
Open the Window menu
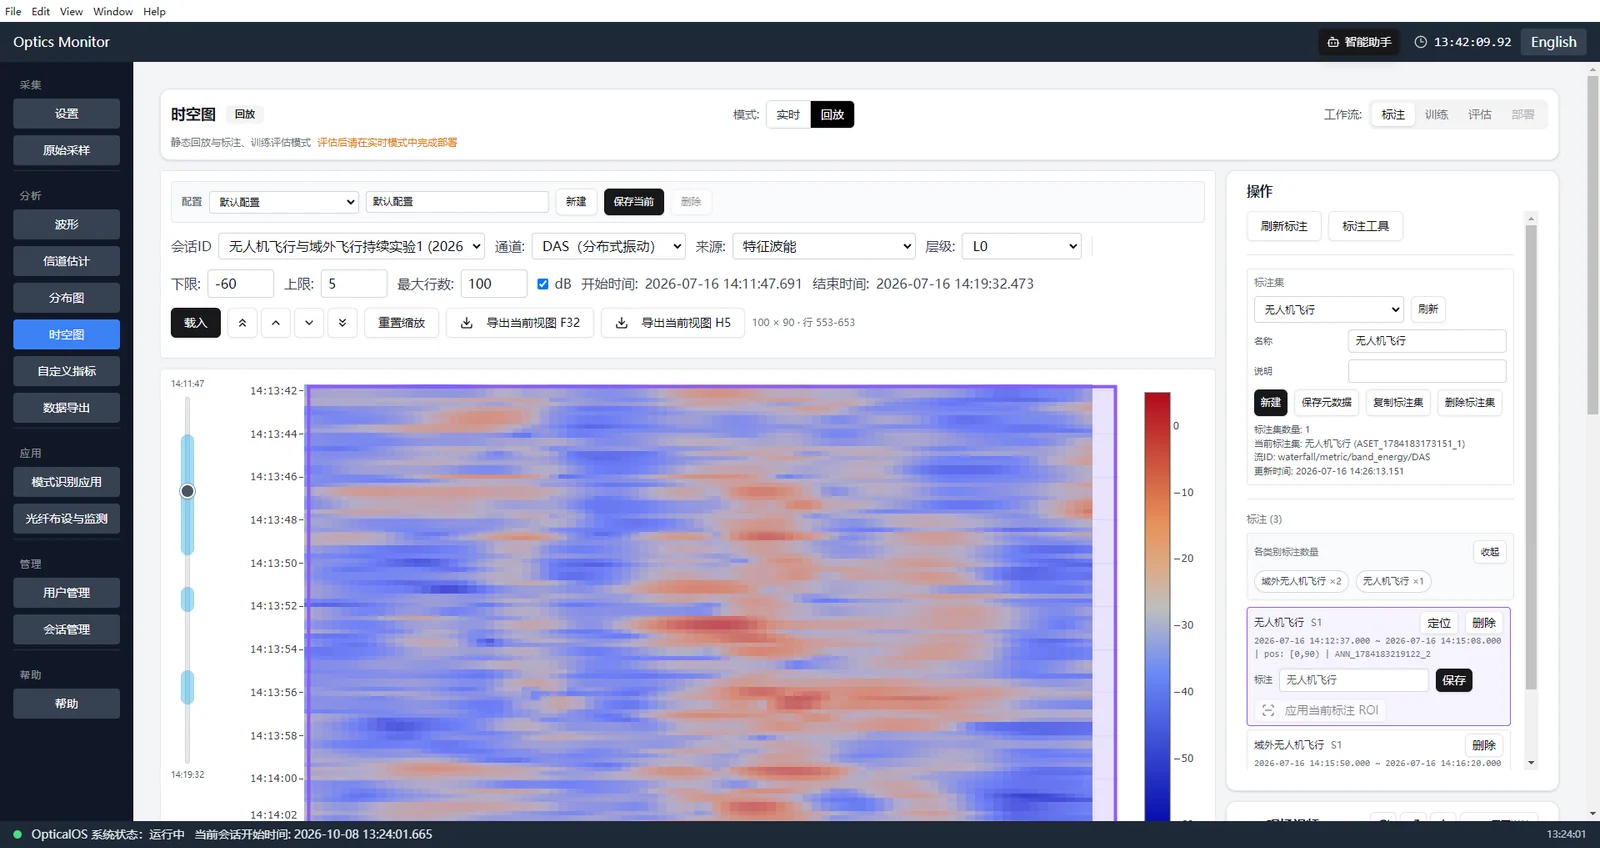tap(113, 11)
